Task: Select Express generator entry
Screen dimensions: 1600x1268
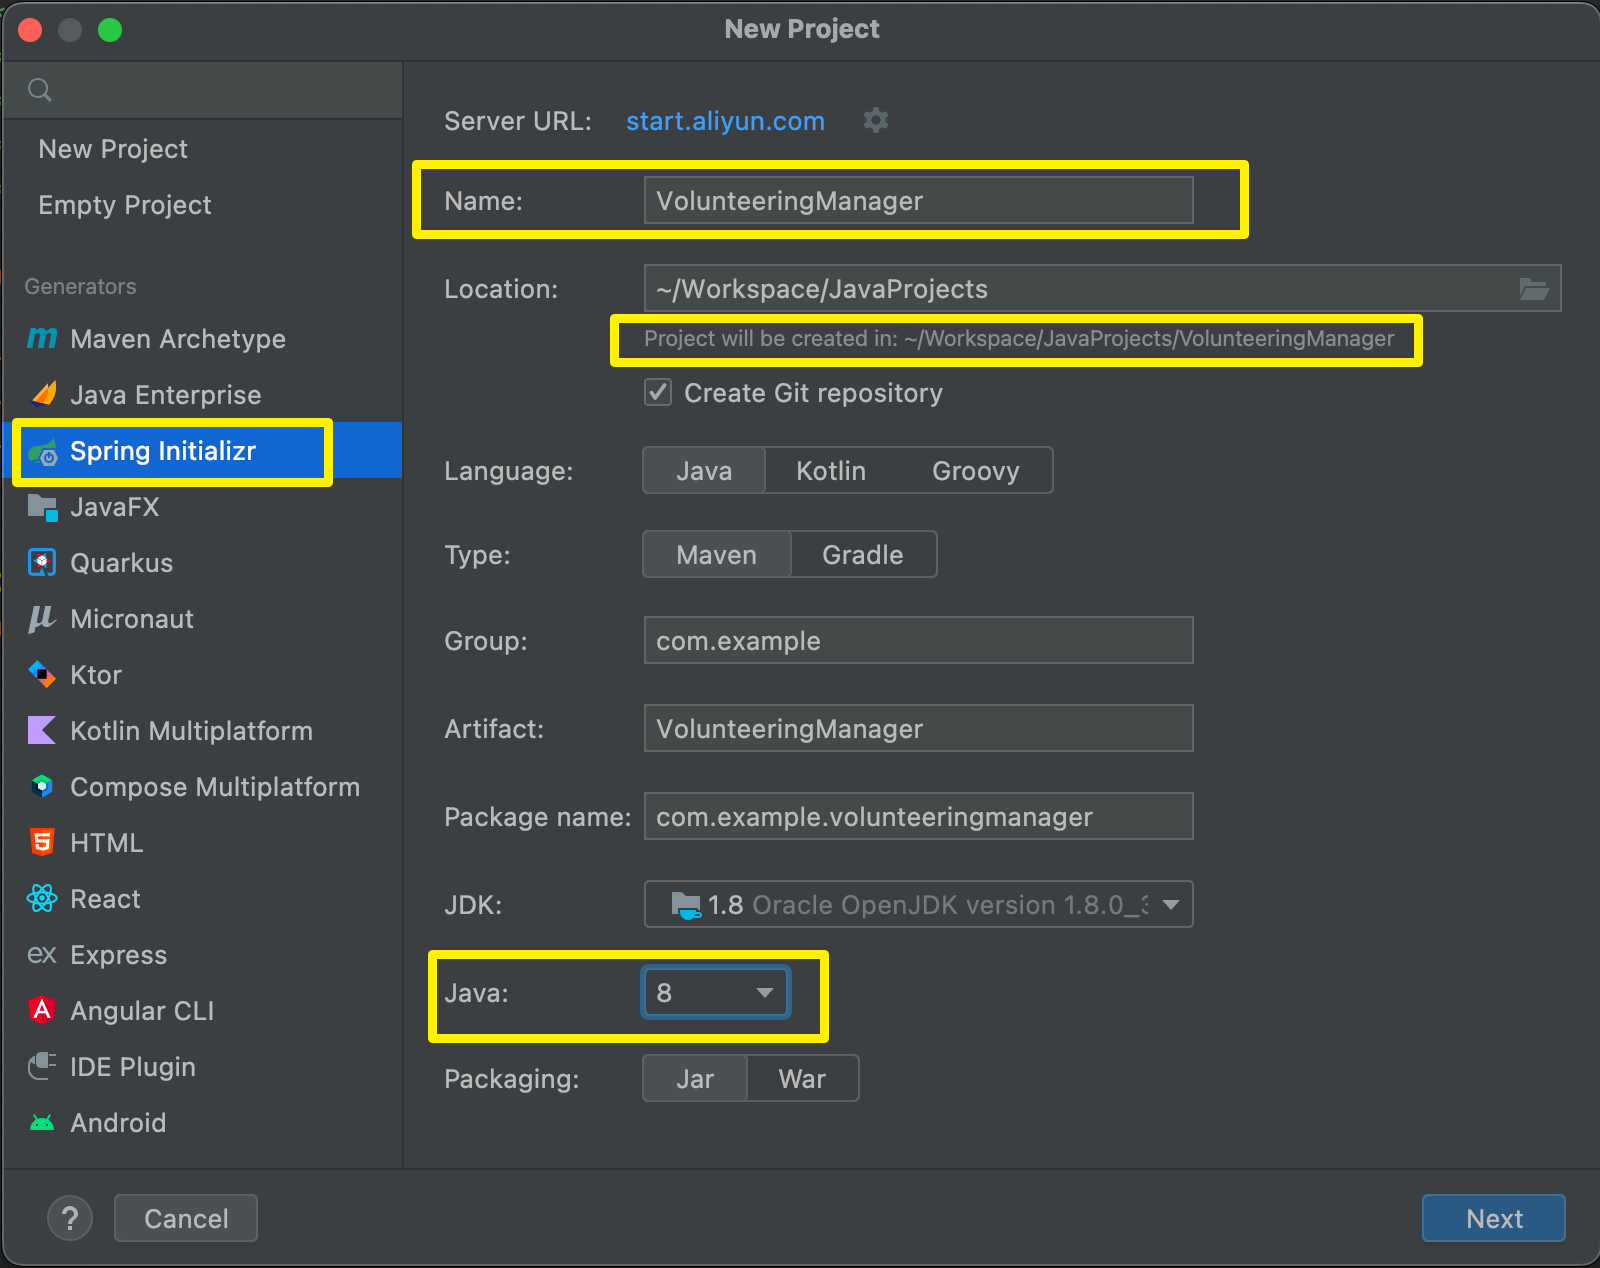Action: point(203,955)
